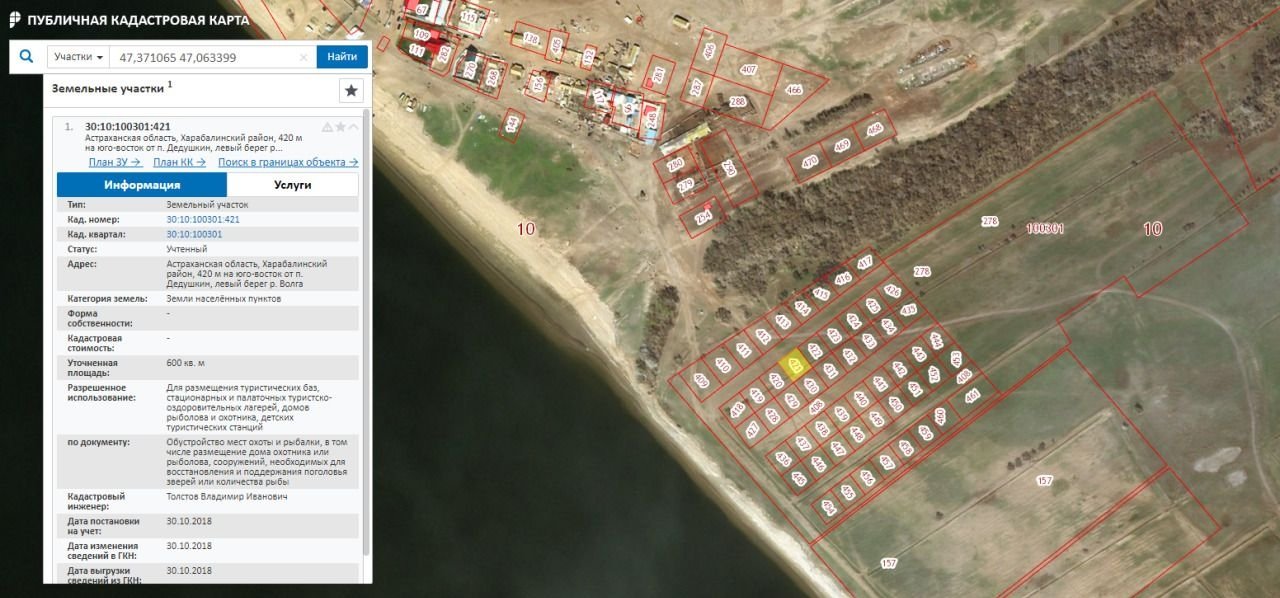Click the Rosreestr logo icon
1280x598 pixels.
(x=14, y=19)
